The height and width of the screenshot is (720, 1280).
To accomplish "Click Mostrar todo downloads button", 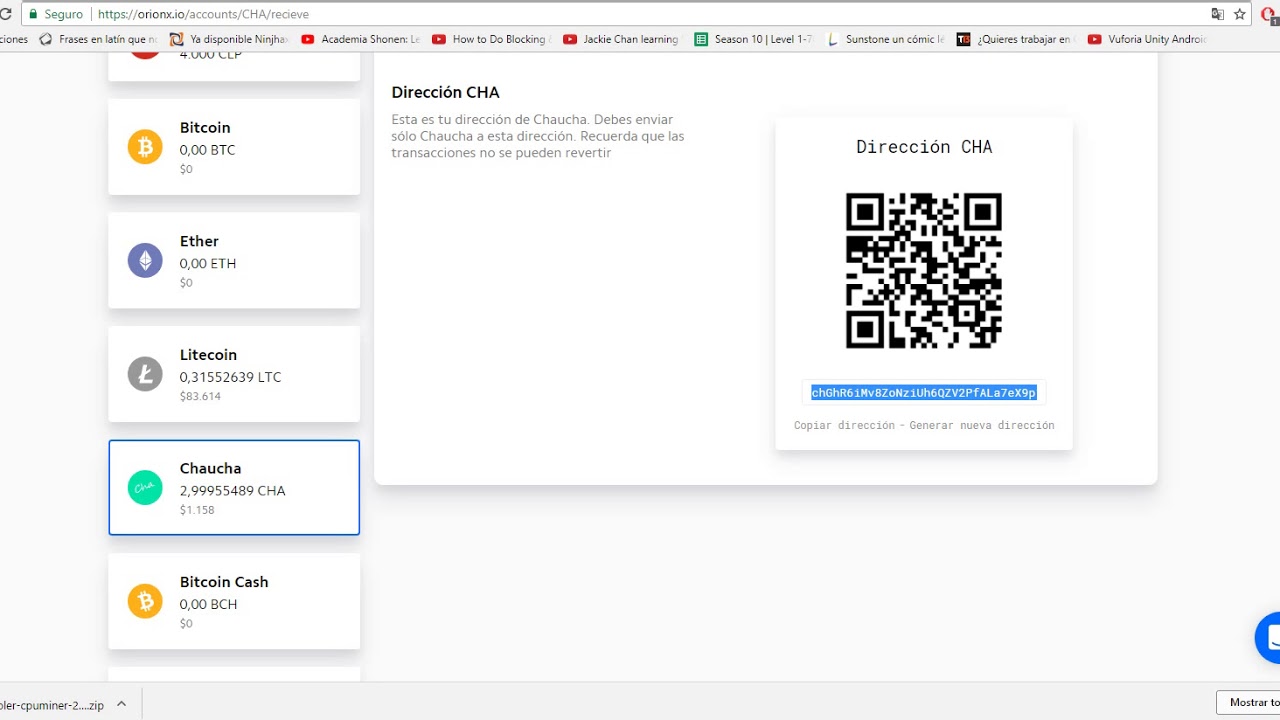I will tap(1249, 703).
